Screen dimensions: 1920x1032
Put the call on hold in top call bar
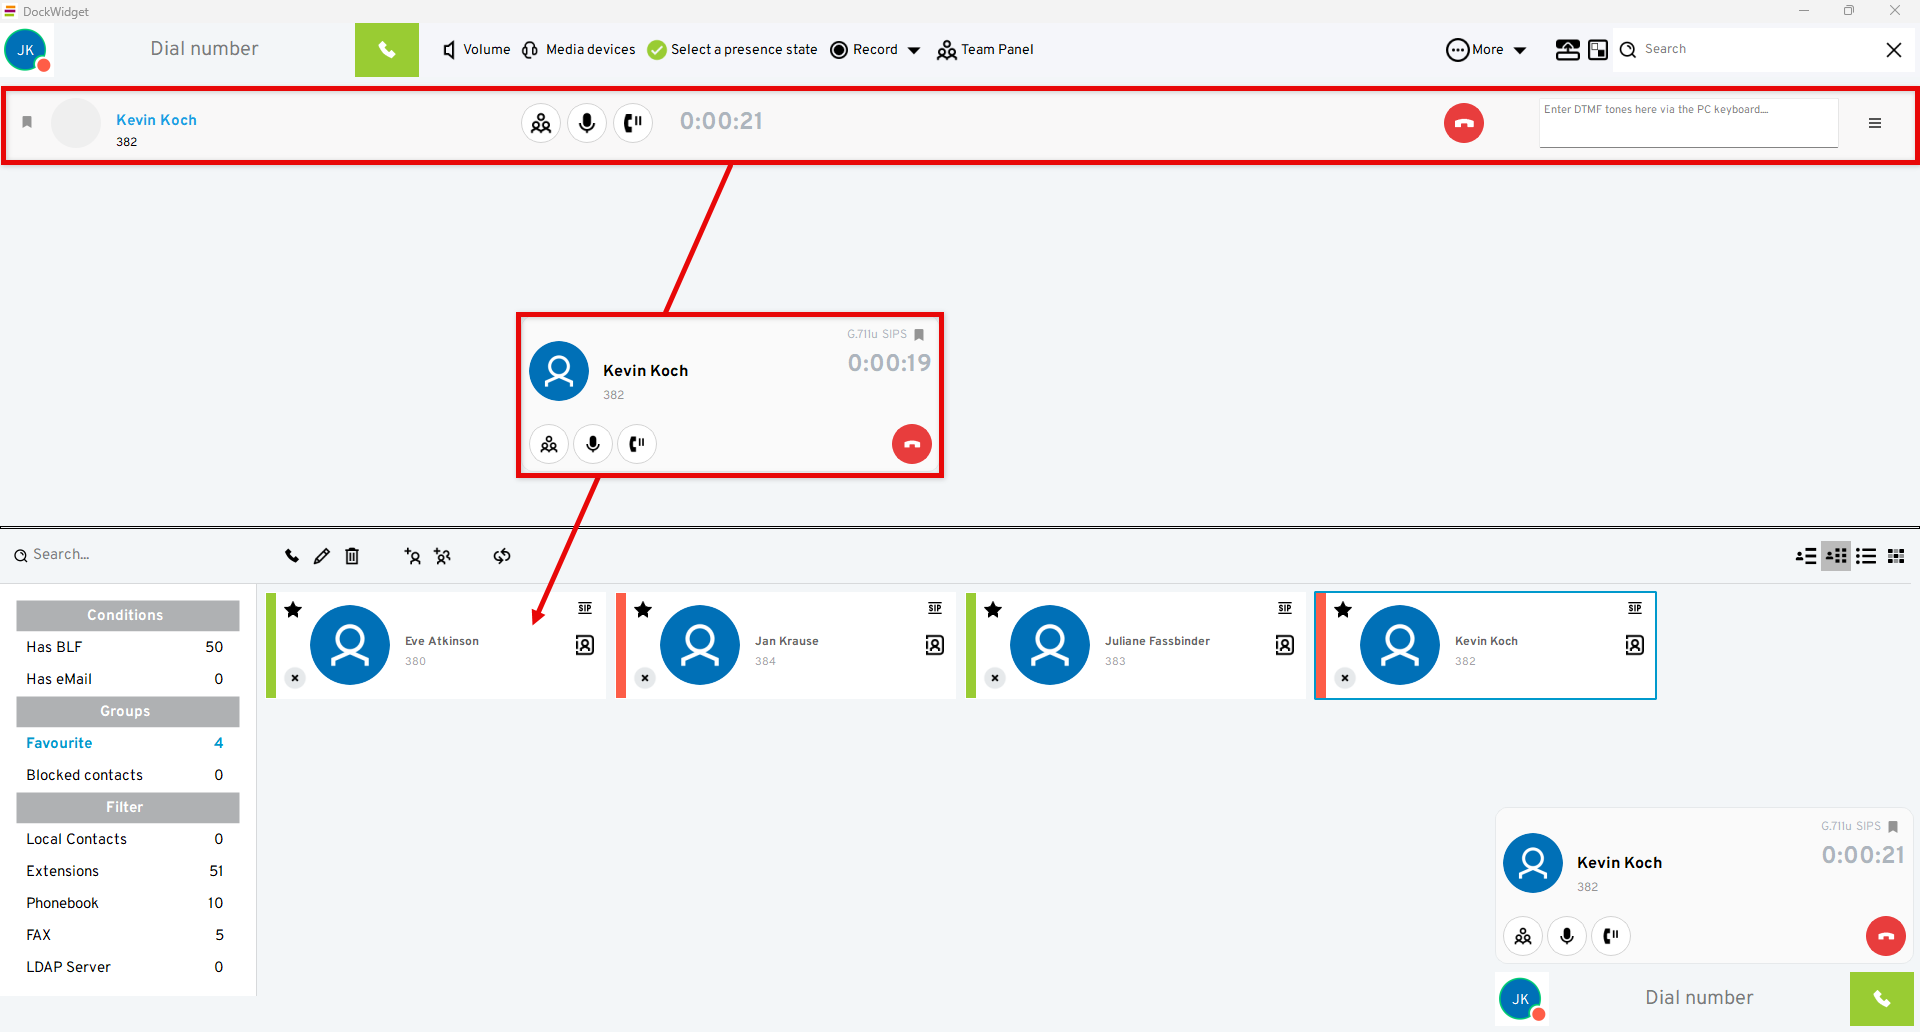click(x=633, y=123)
